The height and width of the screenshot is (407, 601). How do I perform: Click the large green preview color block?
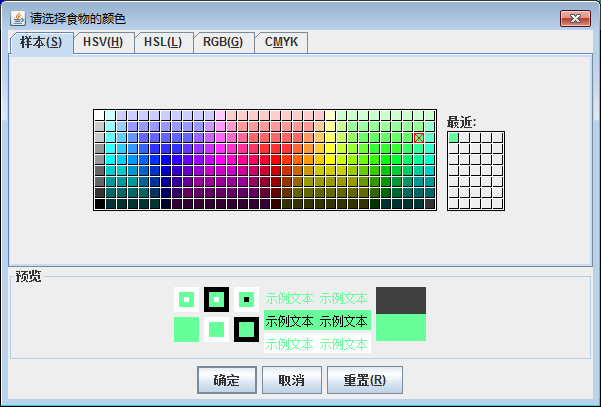pyautogui.click(x=401, y=327)
